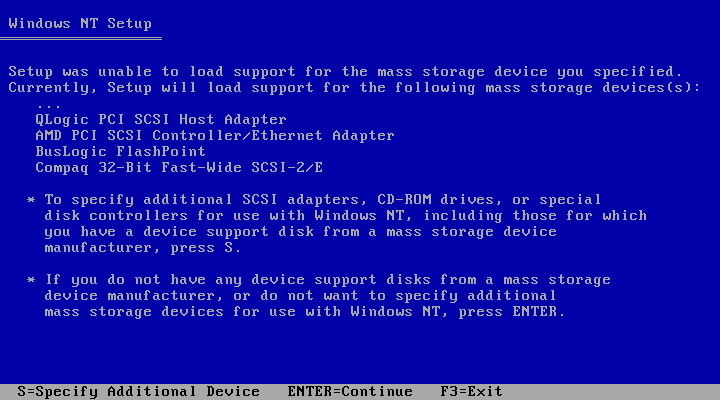Click the "you have a device support disk" line
The height and width of the screenshot is (400, 720).
click(x=300, y=231)
